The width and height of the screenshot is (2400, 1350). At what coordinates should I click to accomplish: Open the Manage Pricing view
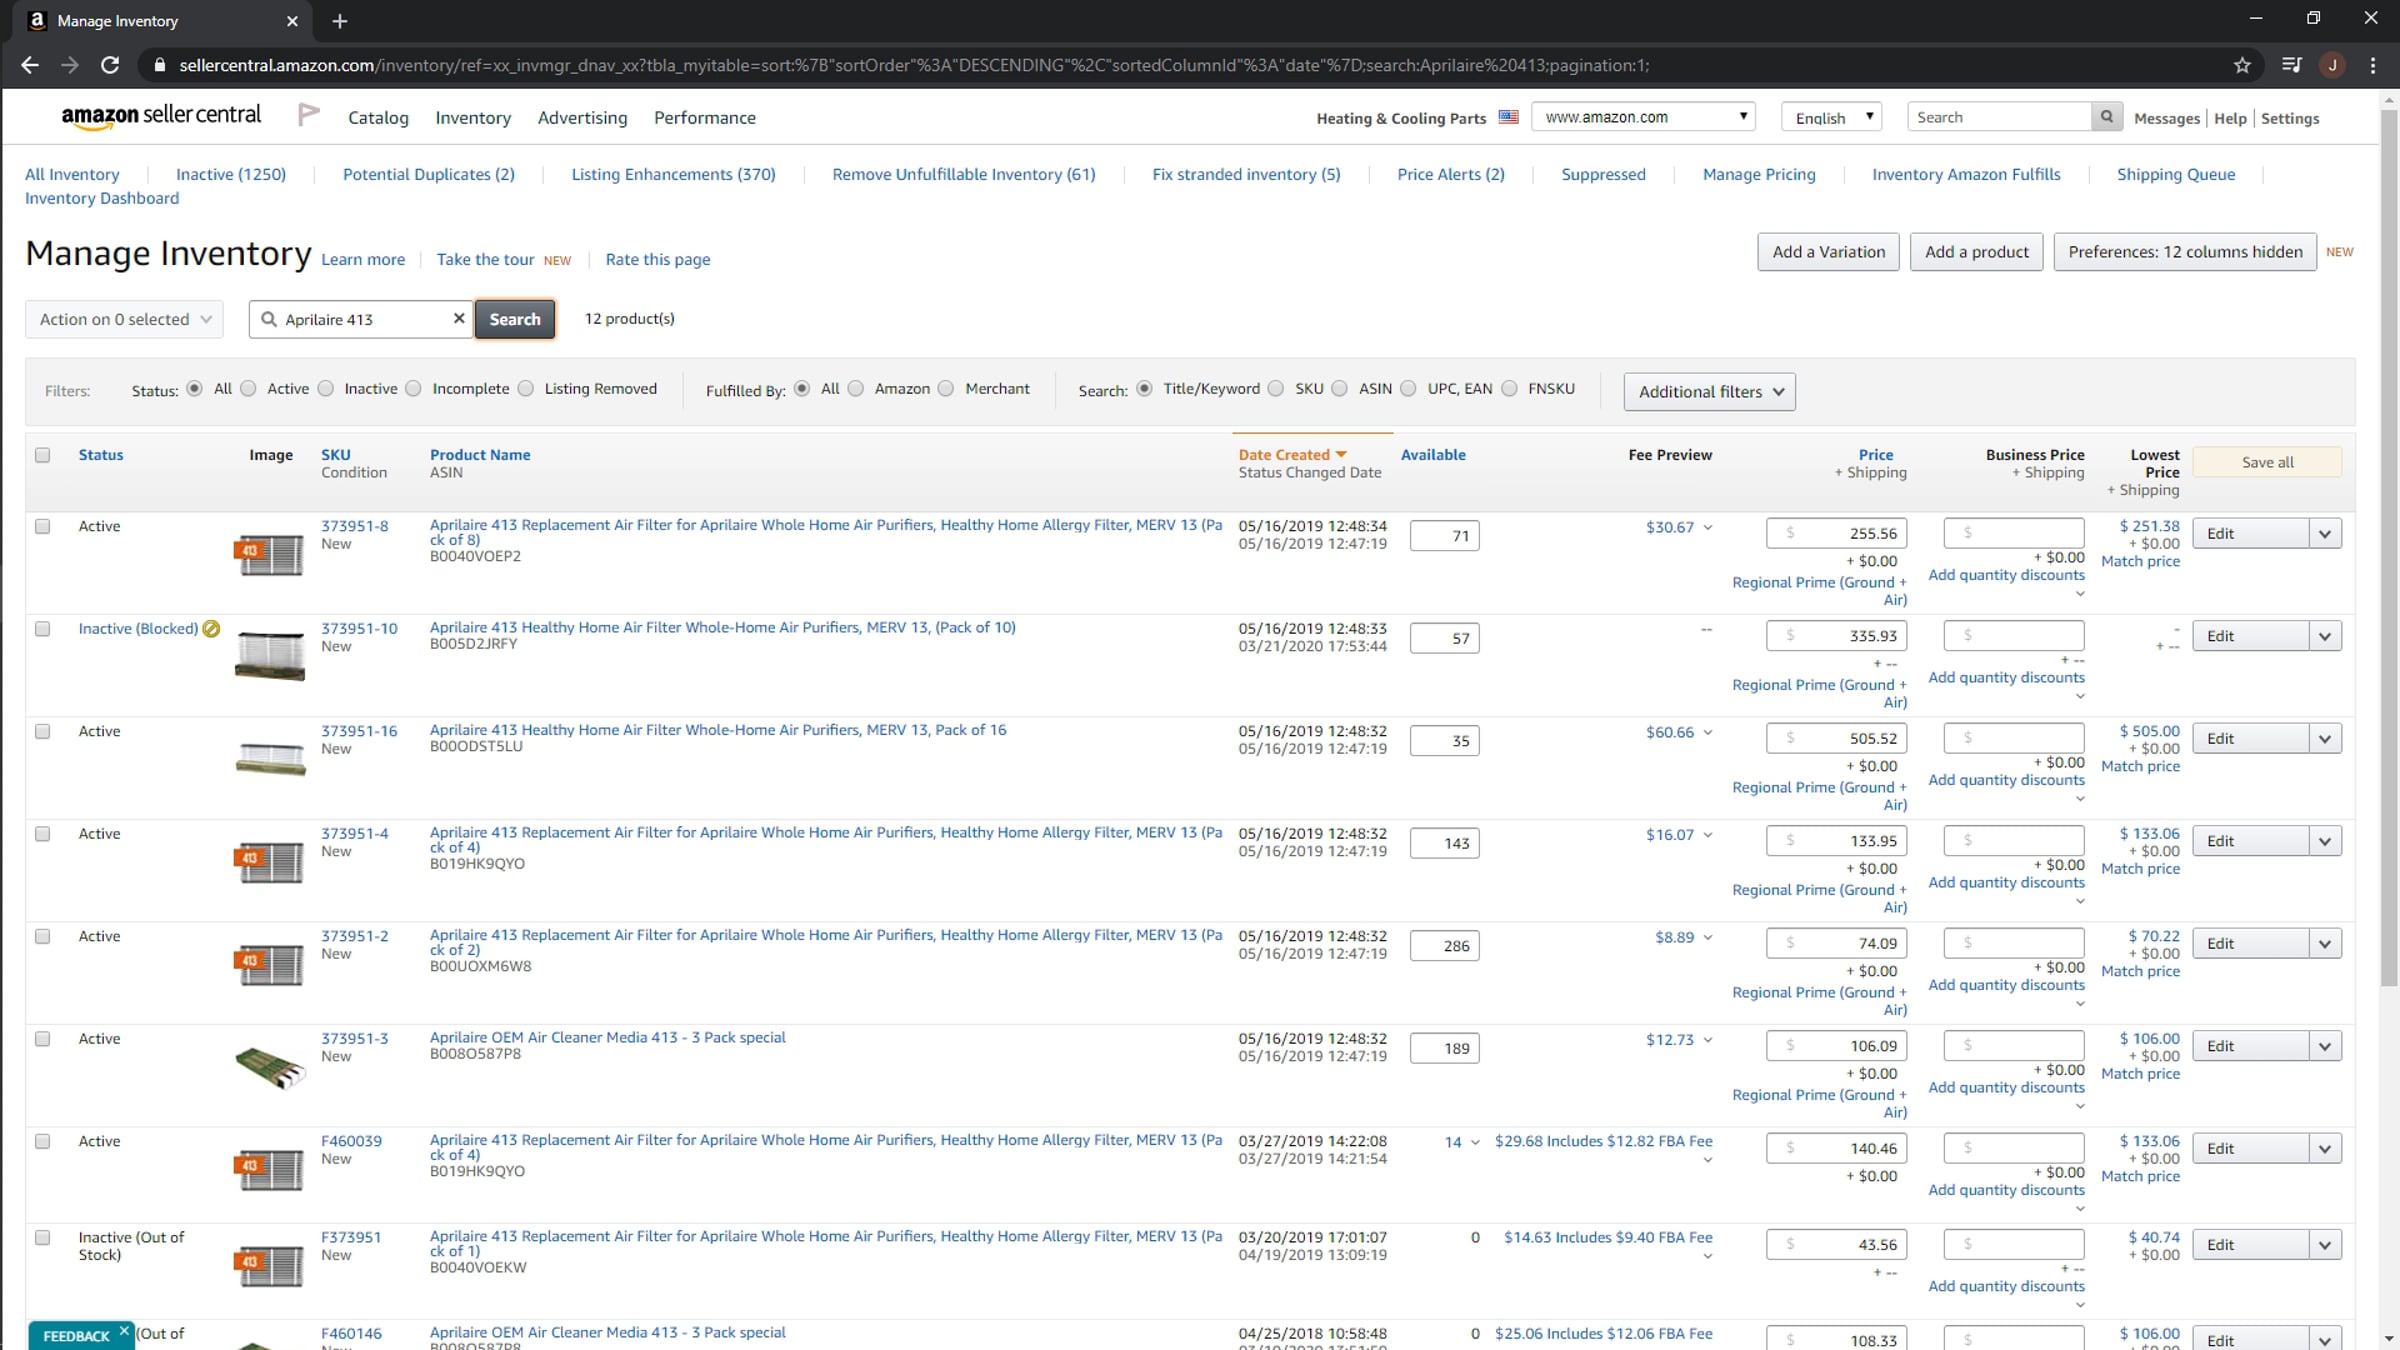[x=1759, y=174]
